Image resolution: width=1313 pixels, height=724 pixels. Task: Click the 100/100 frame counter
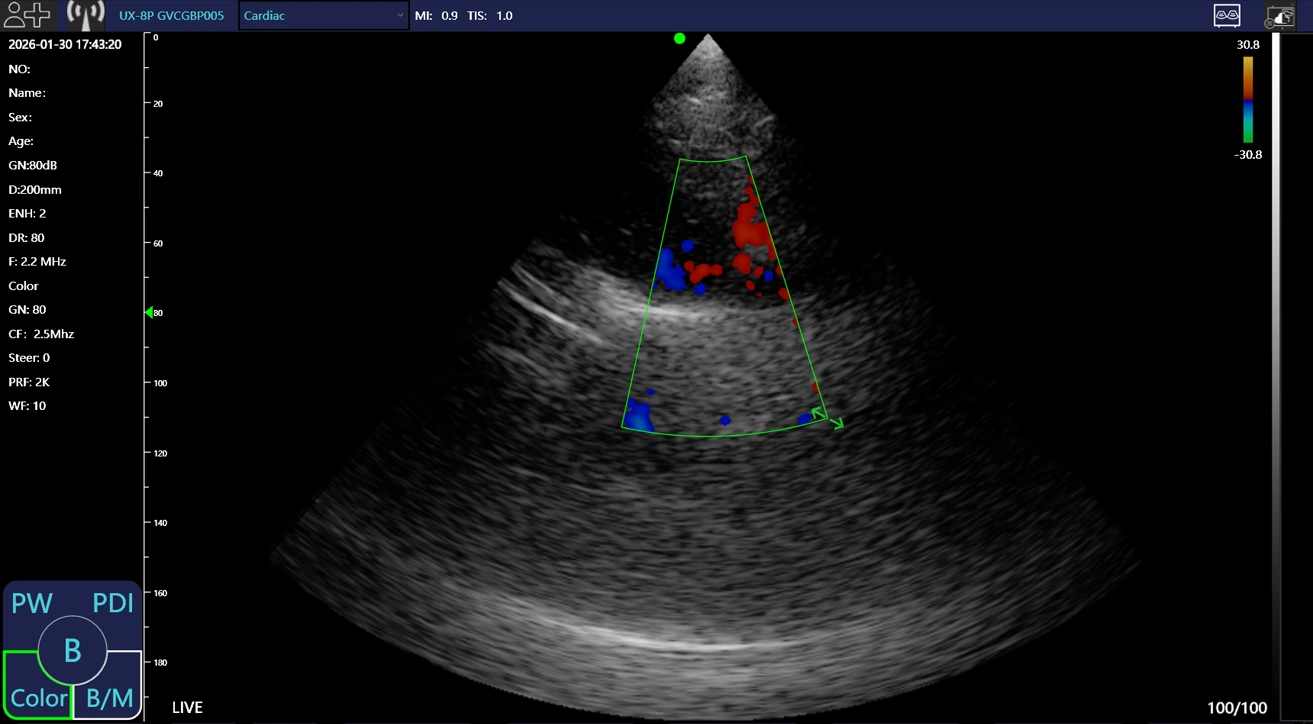click(x=1237, y=708)
